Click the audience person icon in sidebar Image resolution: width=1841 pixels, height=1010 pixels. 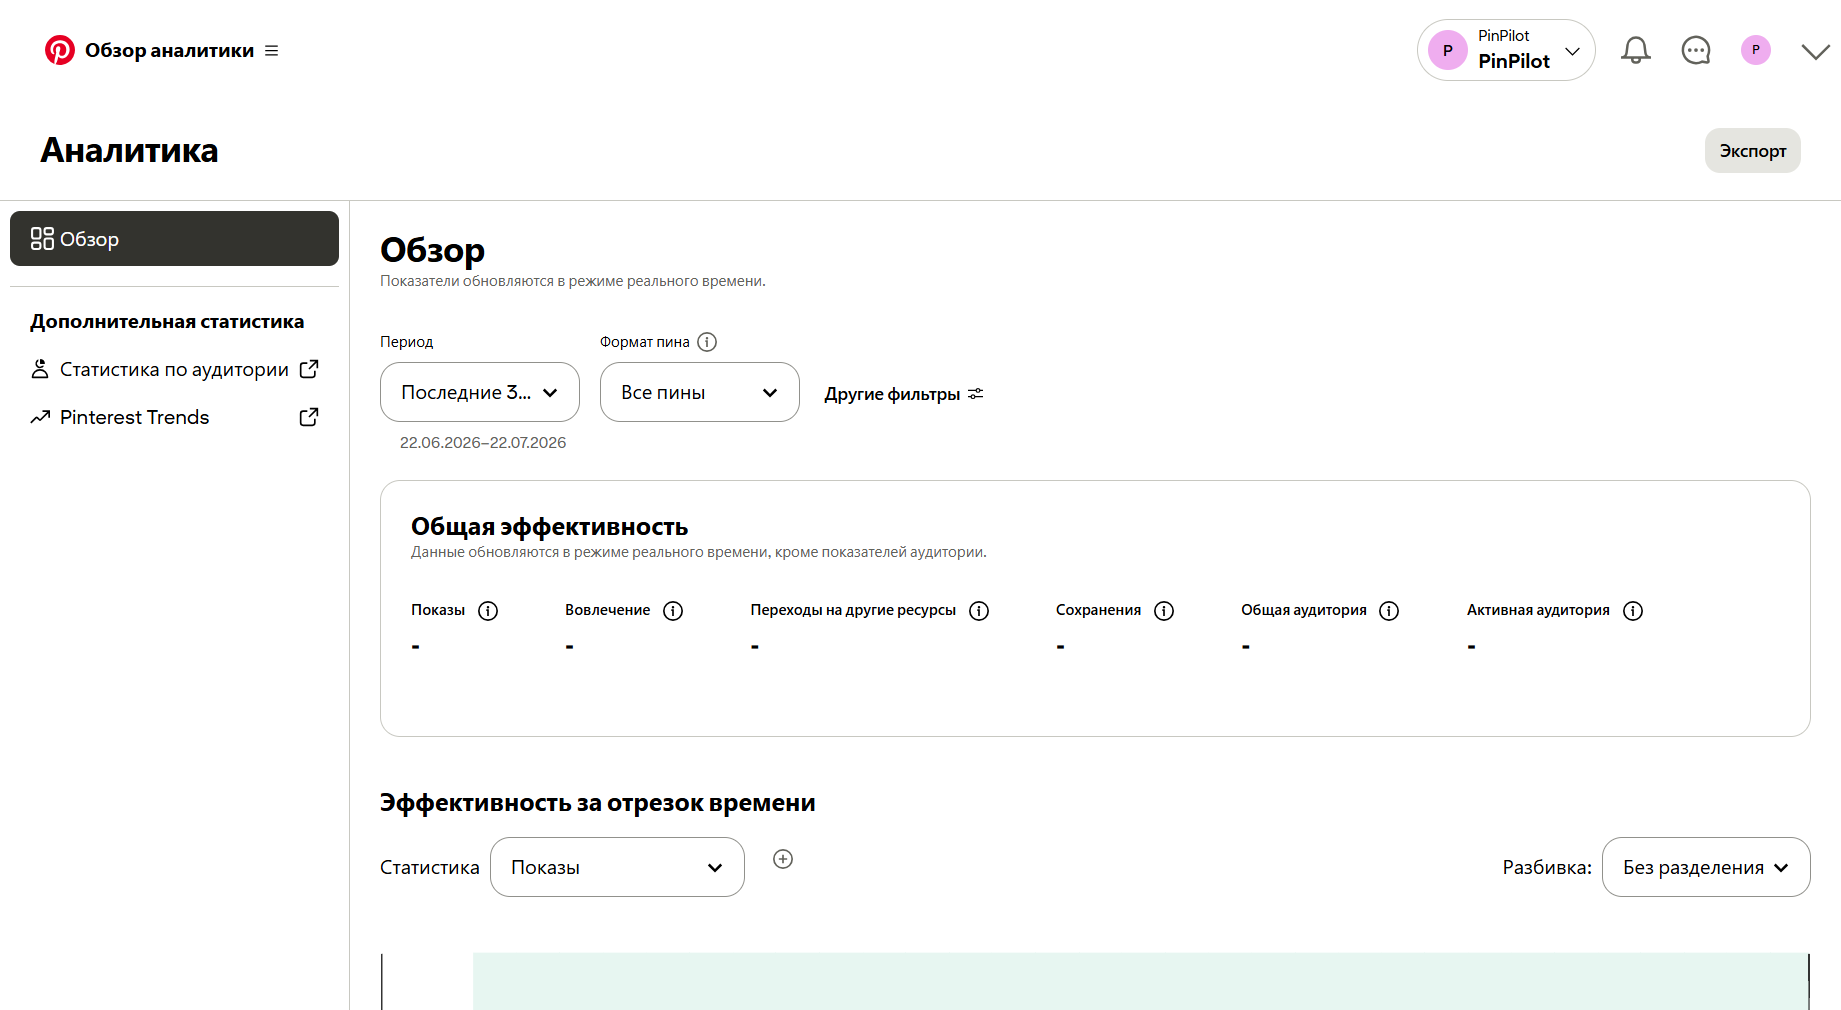[x=40, y=369]
